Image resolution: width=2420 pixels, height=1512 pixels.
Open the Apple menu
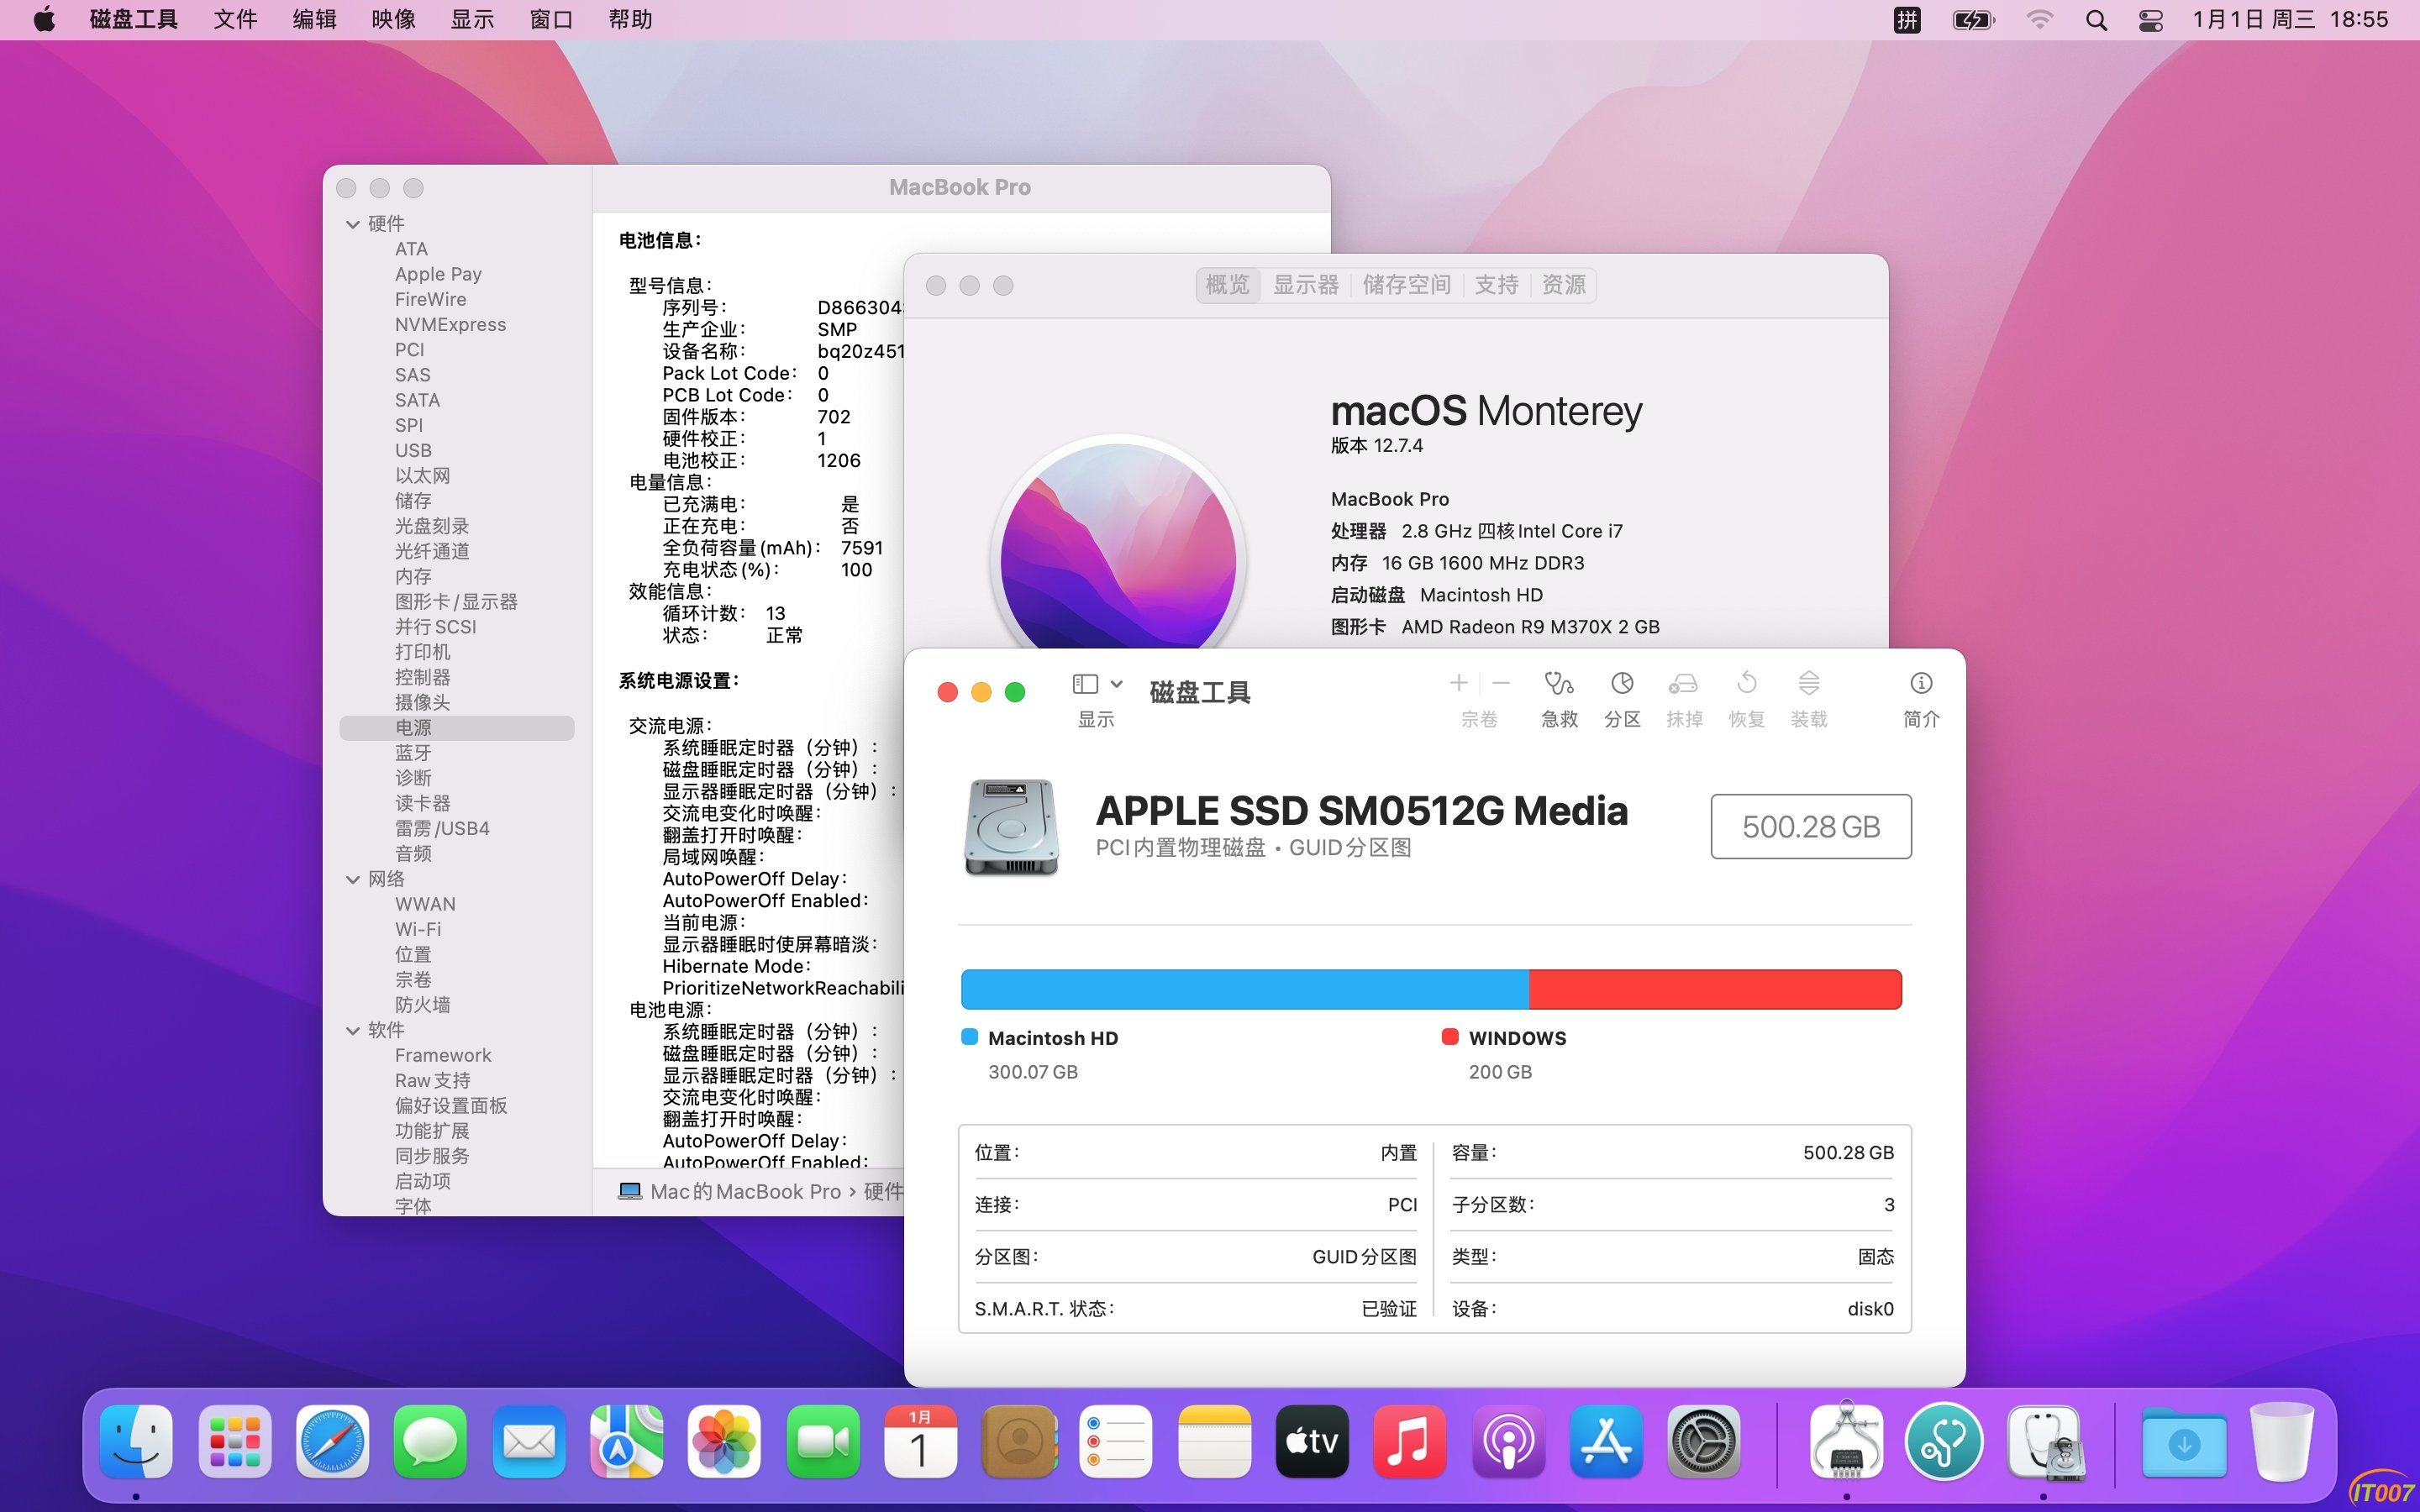click(44, 19)
